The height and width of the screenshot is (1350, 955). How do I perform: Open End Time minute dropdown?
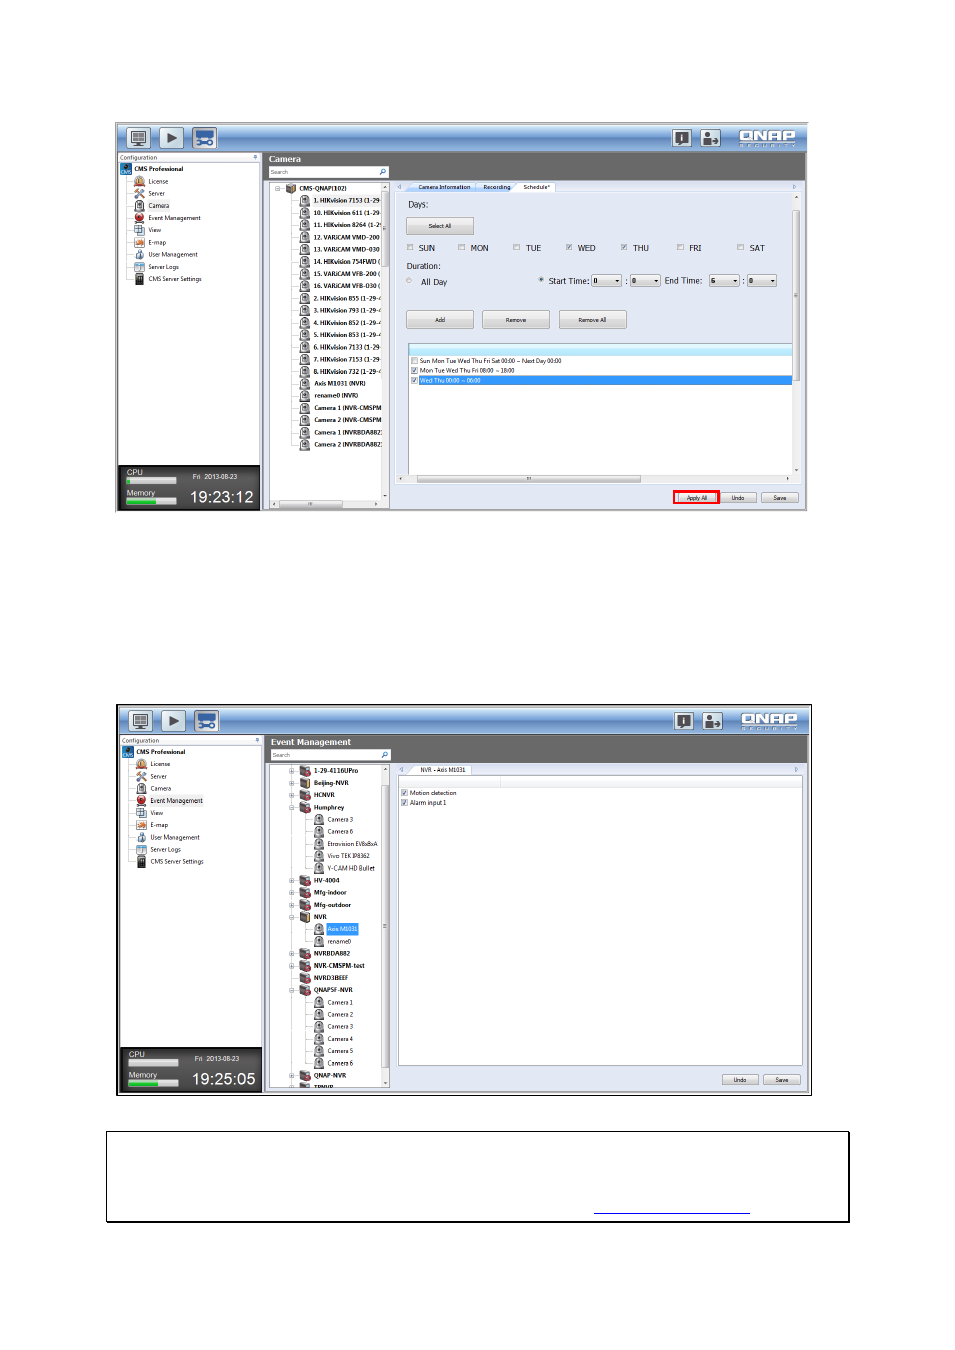click(762, 281)
